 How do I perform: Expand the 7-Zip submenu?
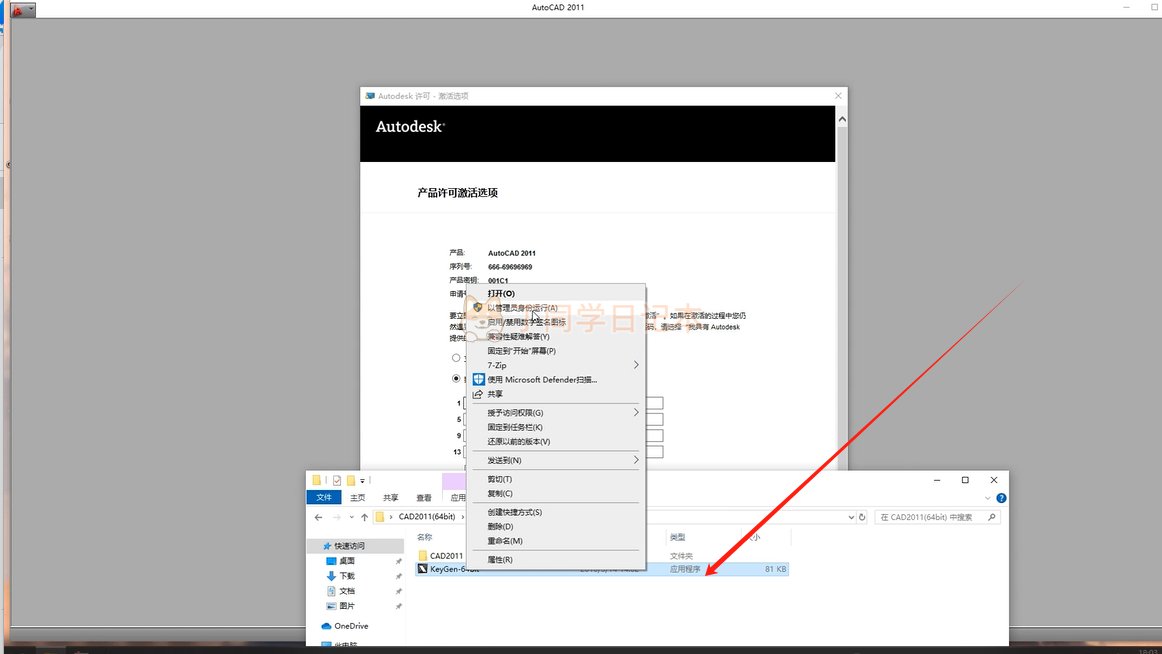(x=636, y=365)
